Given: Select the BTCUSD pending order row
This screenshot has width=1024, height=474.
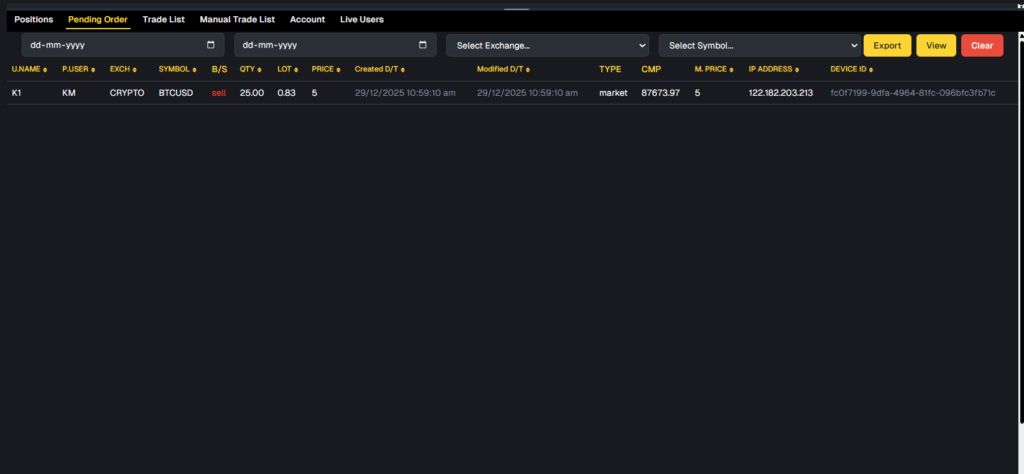Looking at the screenshot, I should click(175, 93).
